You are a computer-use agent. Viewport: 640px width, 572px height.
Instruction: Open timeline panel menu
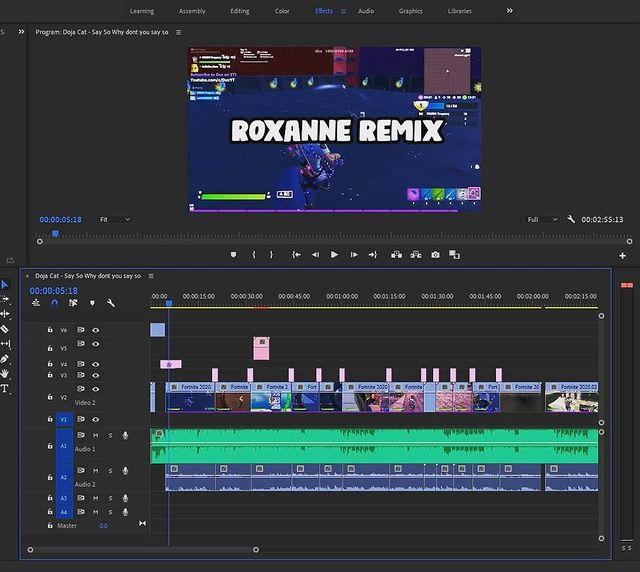[151, 276]
